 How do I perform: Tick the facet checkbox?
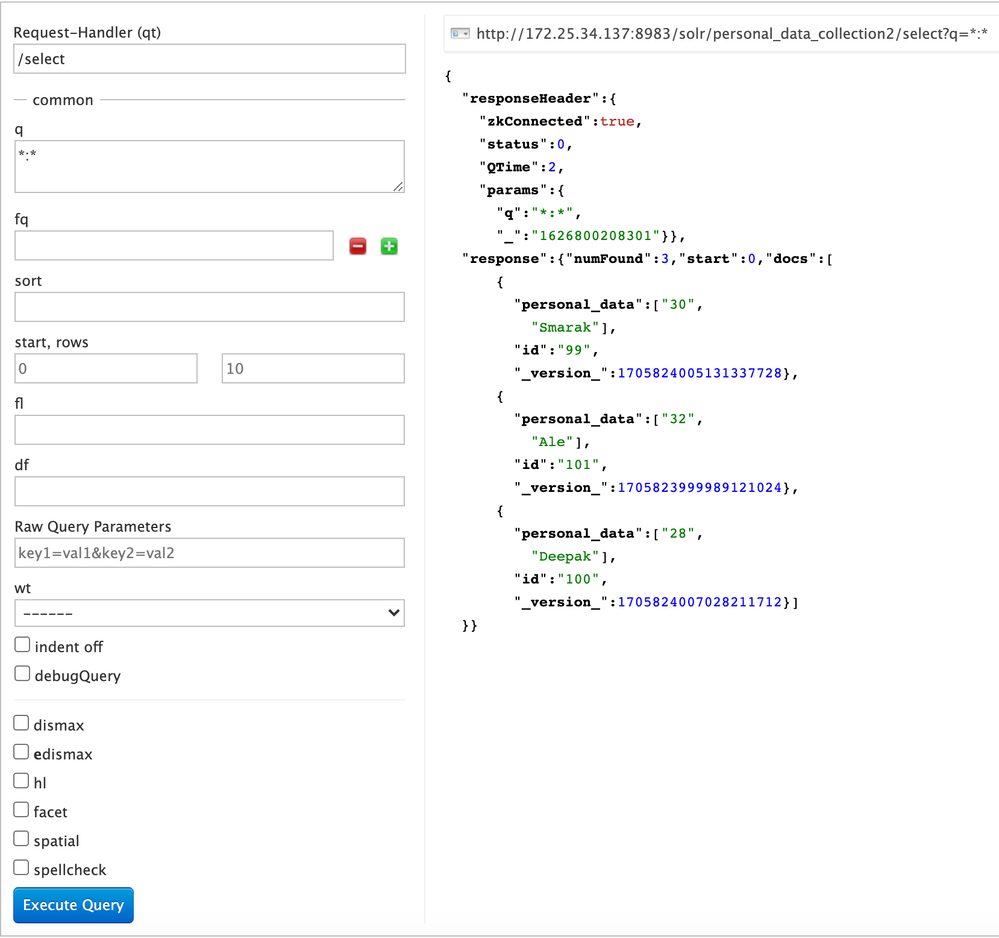tap(21, 810)
